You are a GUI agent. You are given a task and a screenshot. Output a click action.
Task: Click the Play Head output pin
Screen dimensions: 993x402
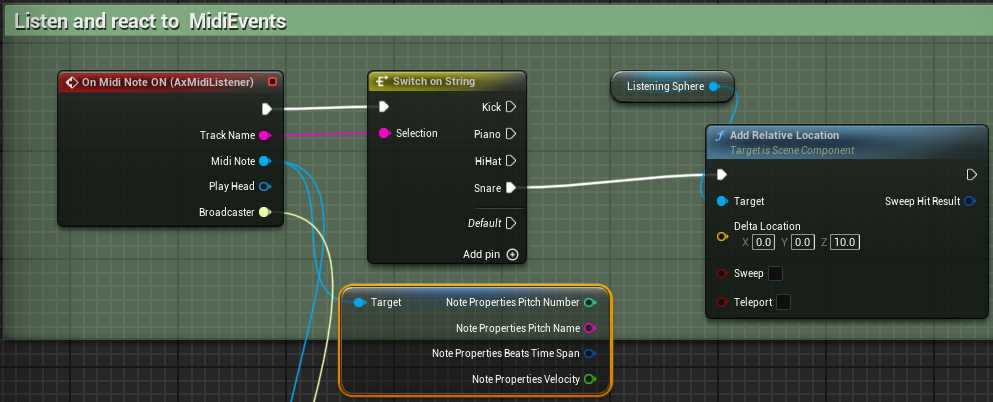coord(265,186)
